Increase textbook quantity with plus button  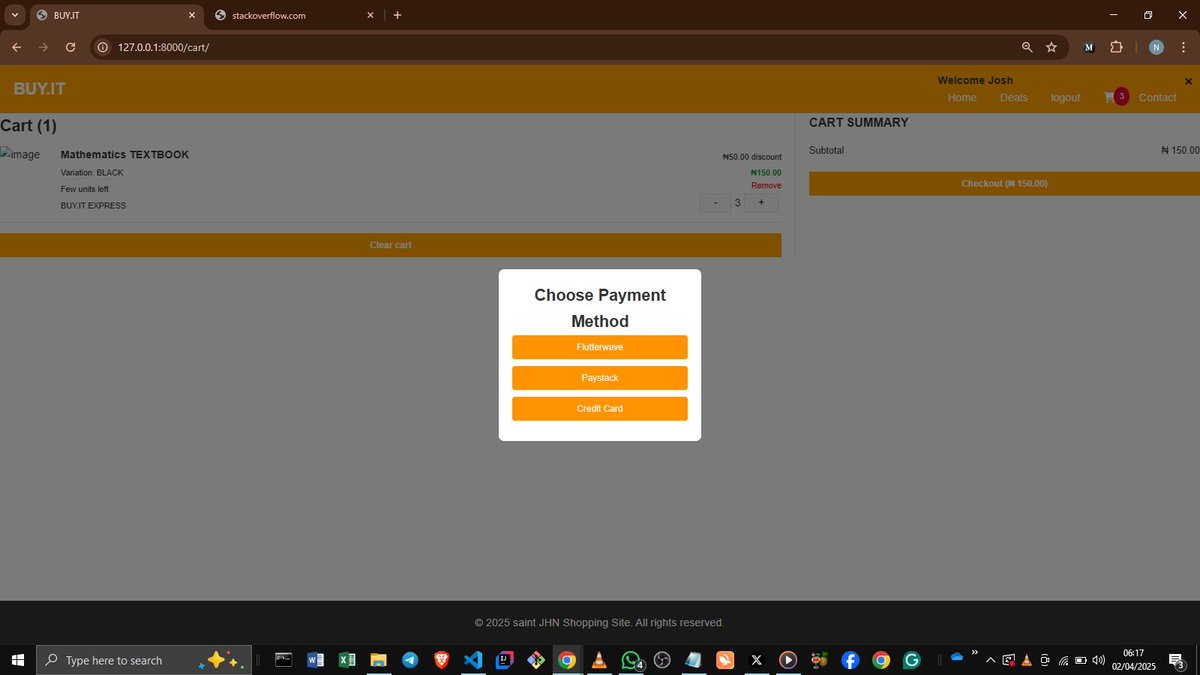pos(761,203)
